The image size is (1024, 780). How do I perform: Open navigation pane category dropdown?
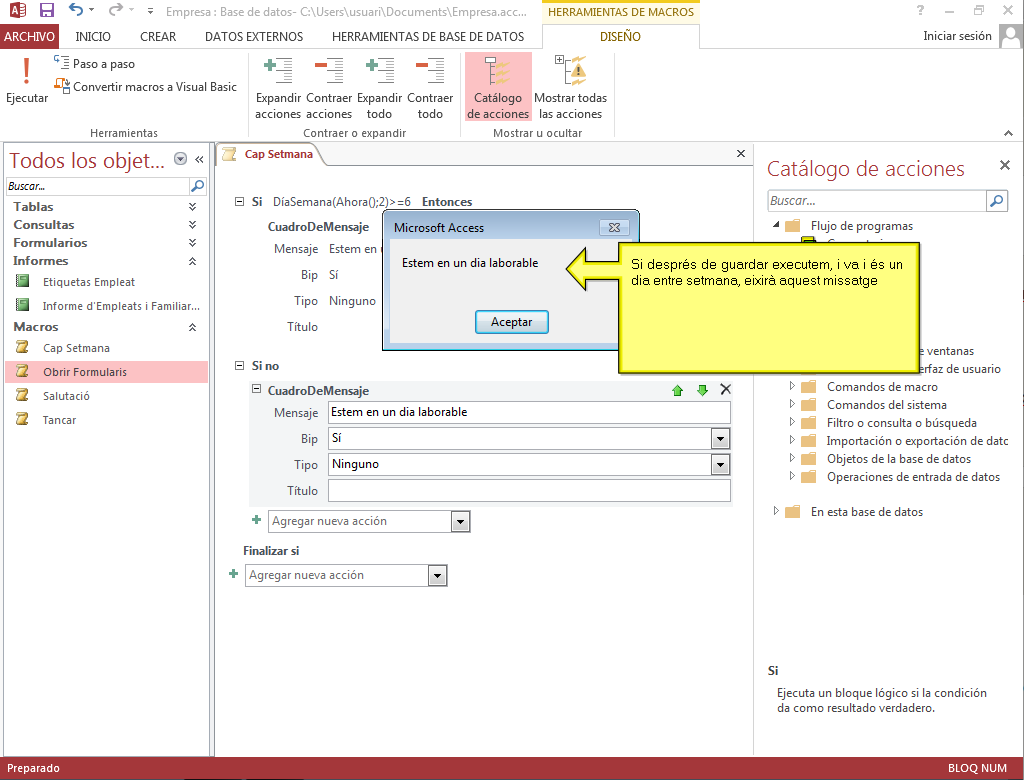coord(181,159)
